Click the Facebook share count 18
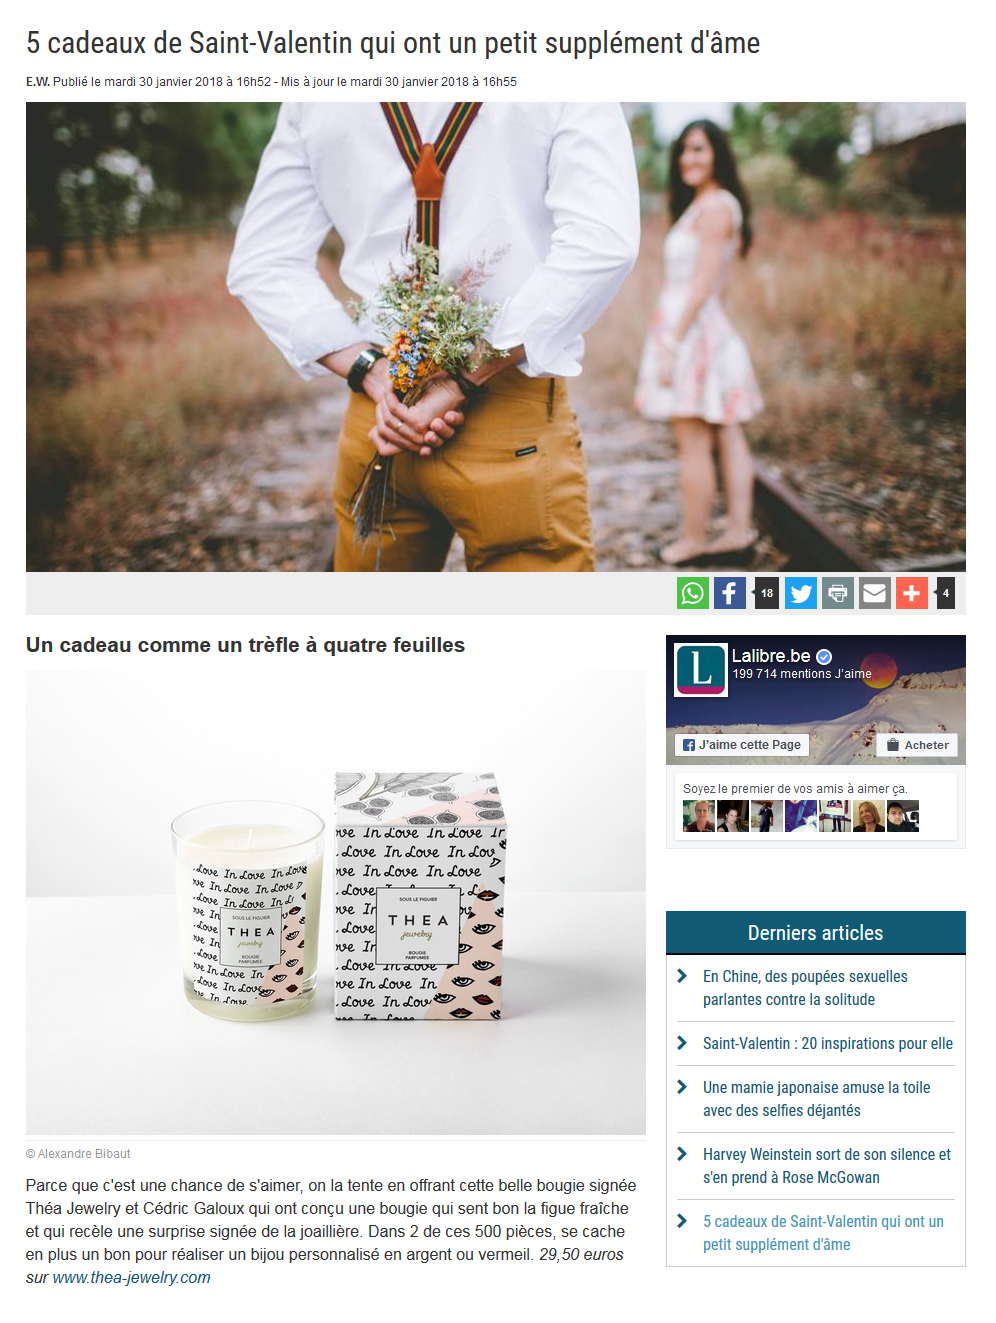The width and height of the screenshot is (996, 1323). click(767, 593)
